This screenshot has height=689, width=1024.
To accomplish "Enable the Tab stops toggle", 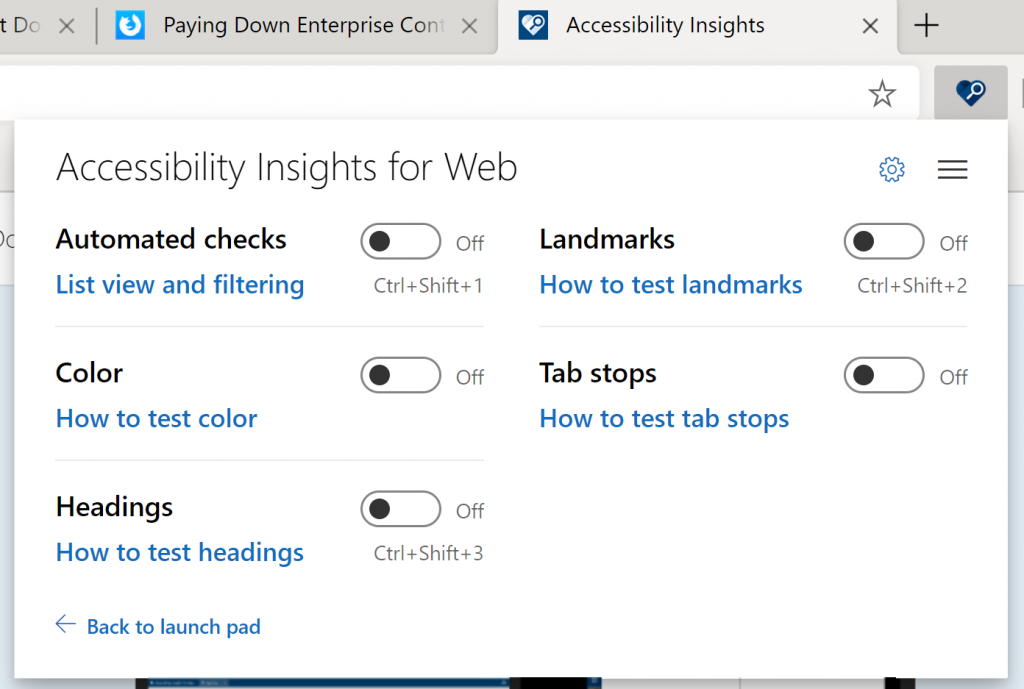I will [x=884, y=375].
